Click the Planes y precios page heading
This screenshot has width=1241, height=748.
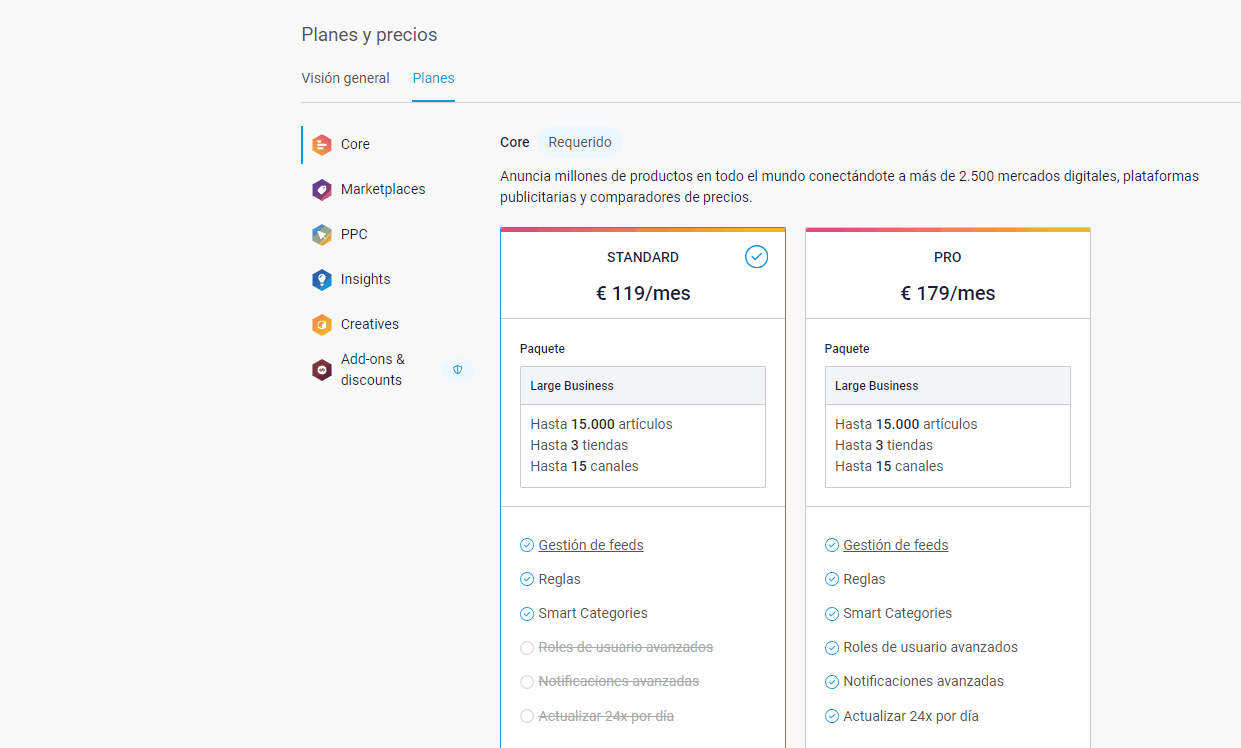point(369,35)
